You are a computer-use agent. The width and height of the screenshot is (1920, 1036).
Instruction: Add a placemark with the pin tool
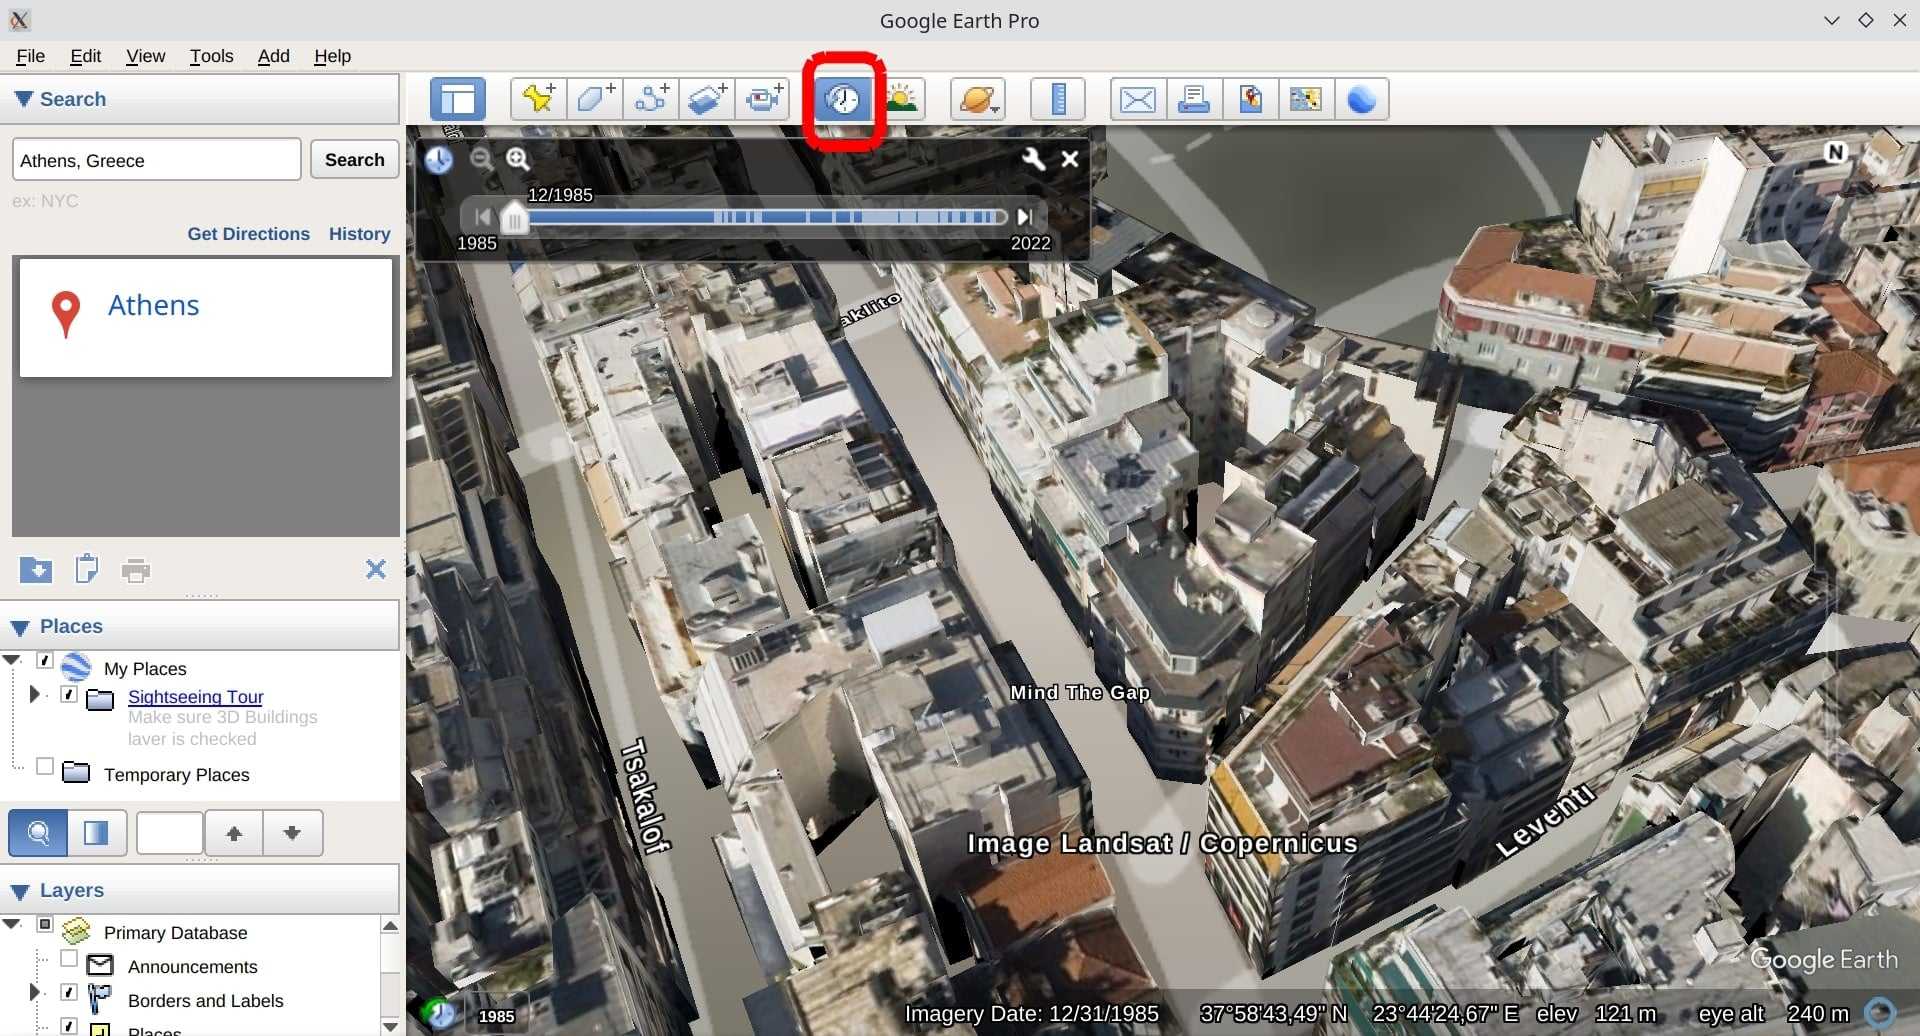[x=538, y=99]
